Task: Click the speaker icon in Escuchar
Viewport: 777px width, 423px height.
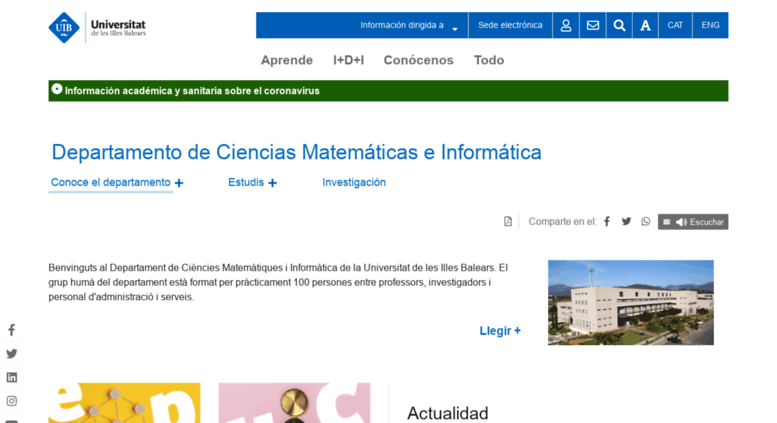Action: tap(681, 222)
